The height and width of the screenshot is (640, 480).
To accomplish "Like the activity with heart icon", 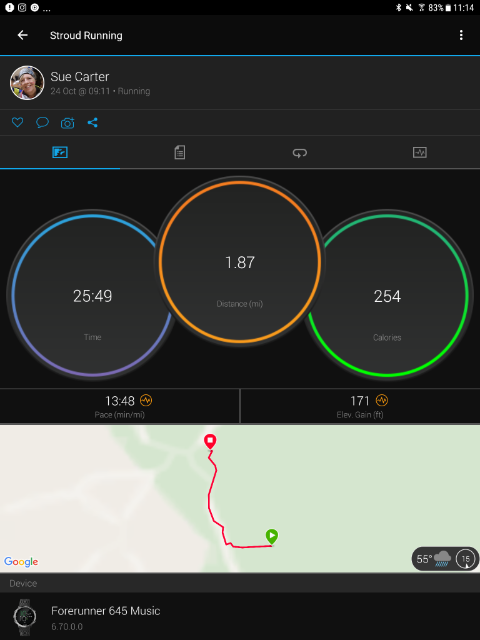I will click(x=17, y=122).
